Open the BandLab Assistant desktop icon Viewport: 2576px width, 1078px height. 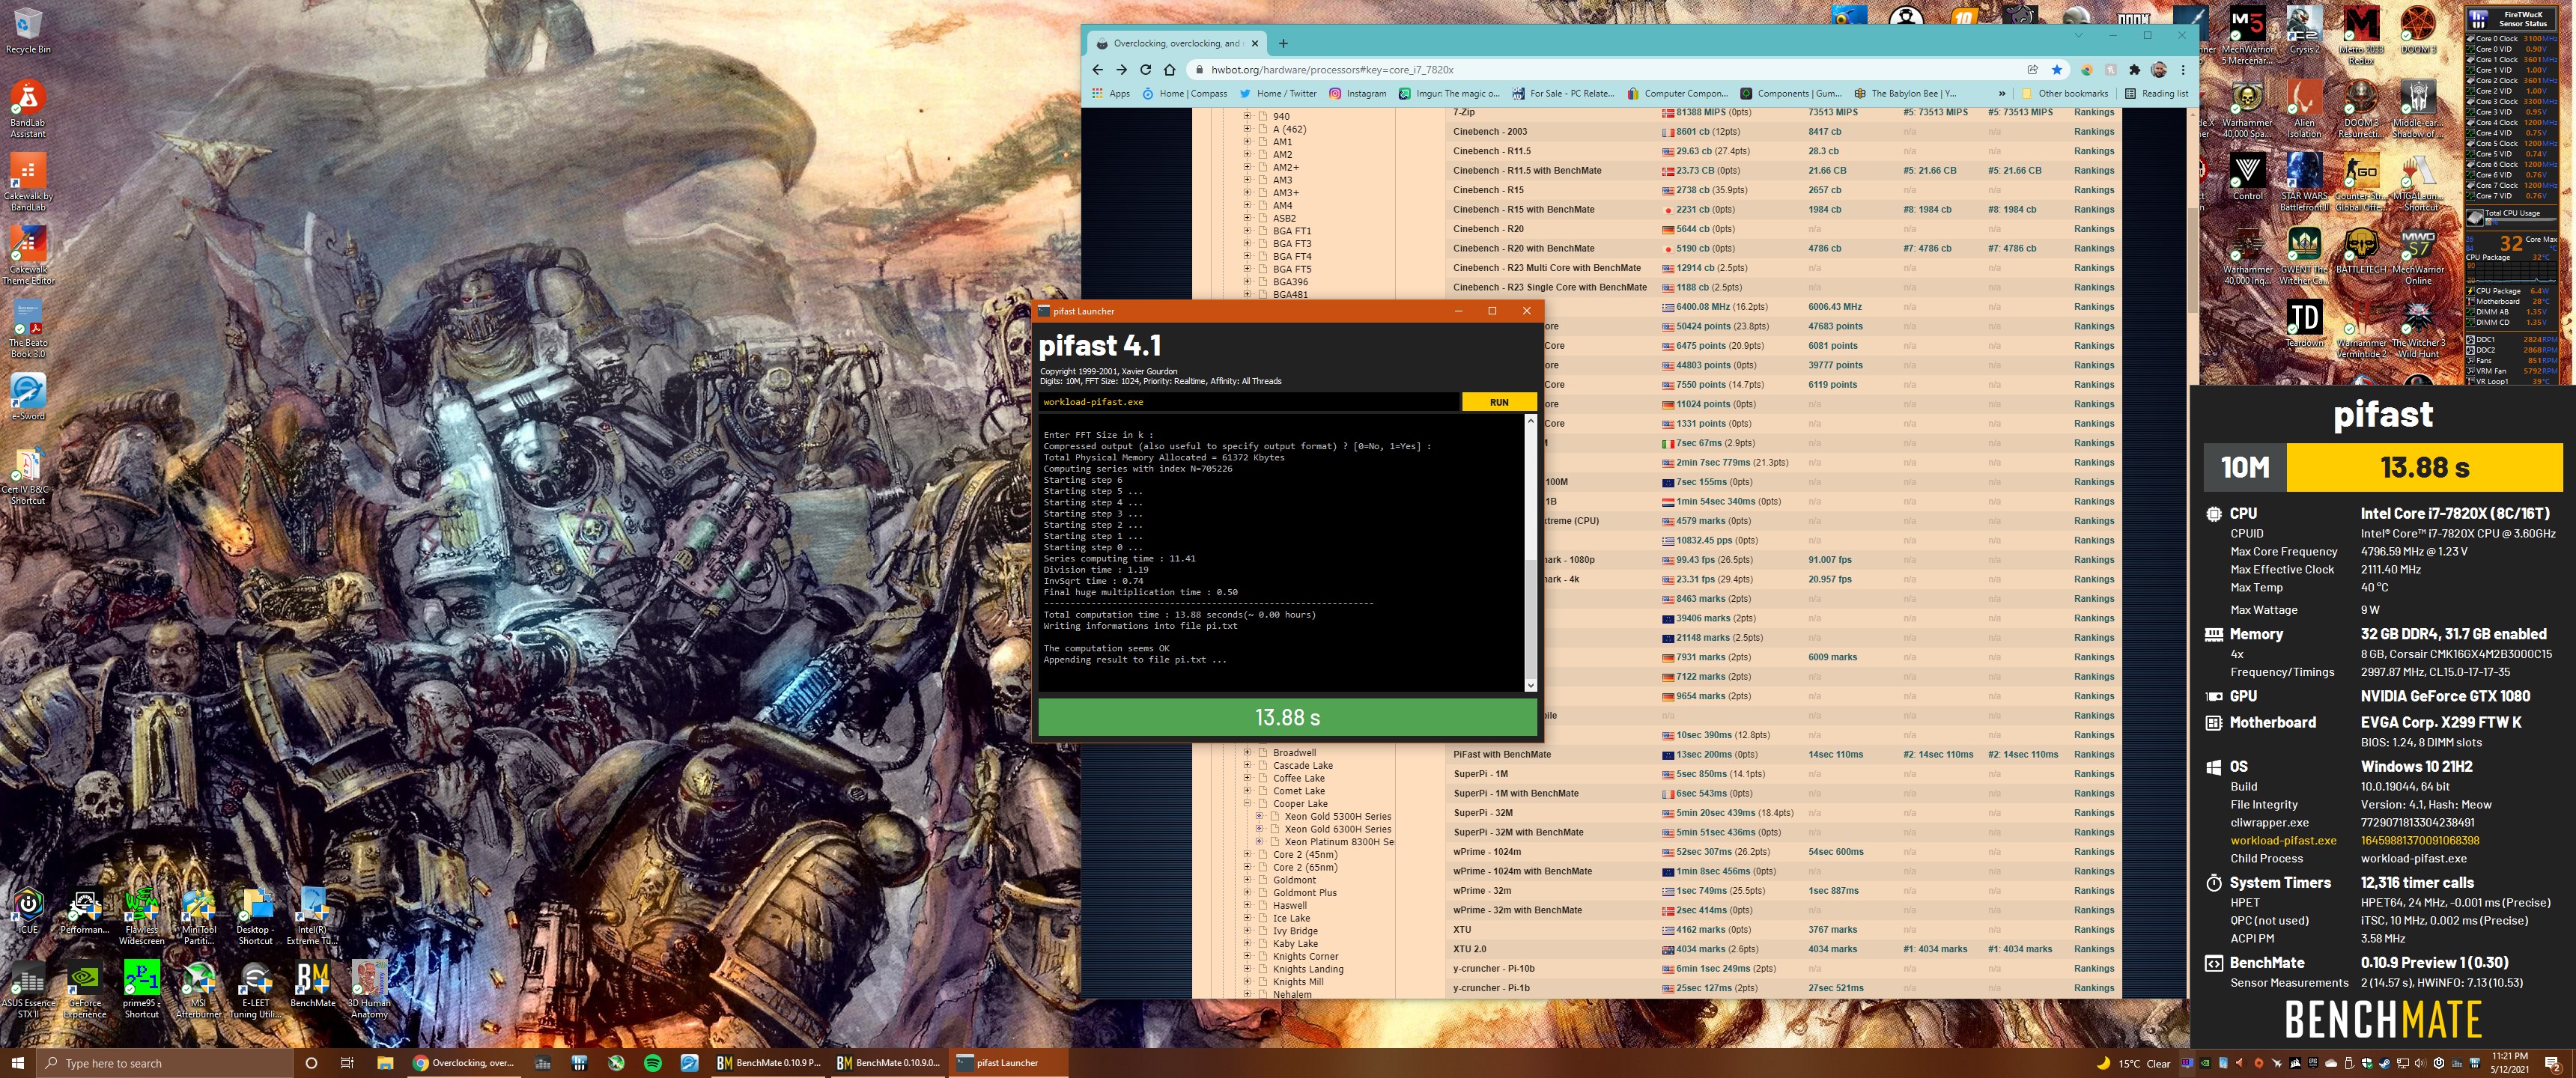click(x=28, y=110)
